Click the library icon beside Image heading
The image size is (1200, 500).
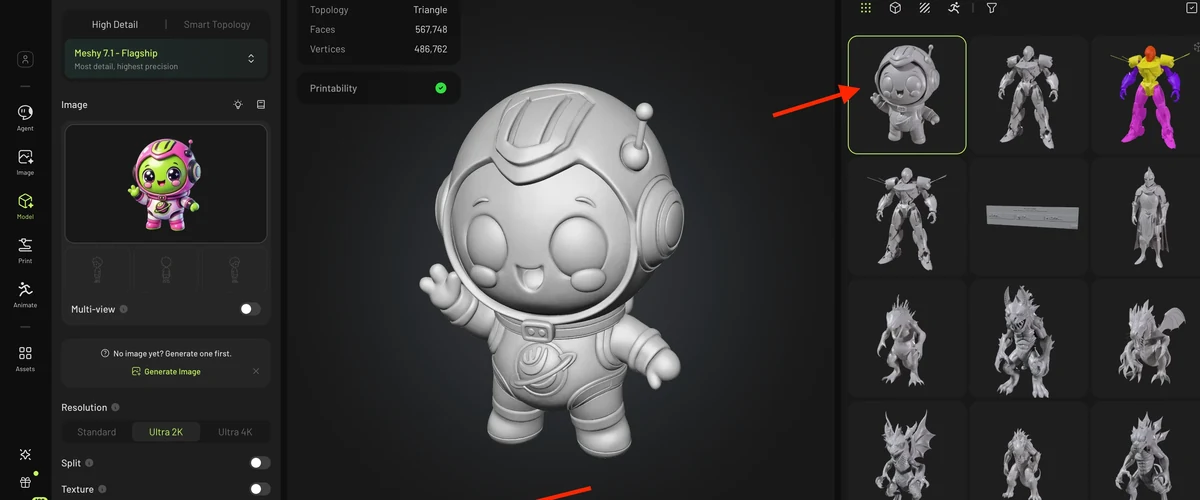[261, 104]
